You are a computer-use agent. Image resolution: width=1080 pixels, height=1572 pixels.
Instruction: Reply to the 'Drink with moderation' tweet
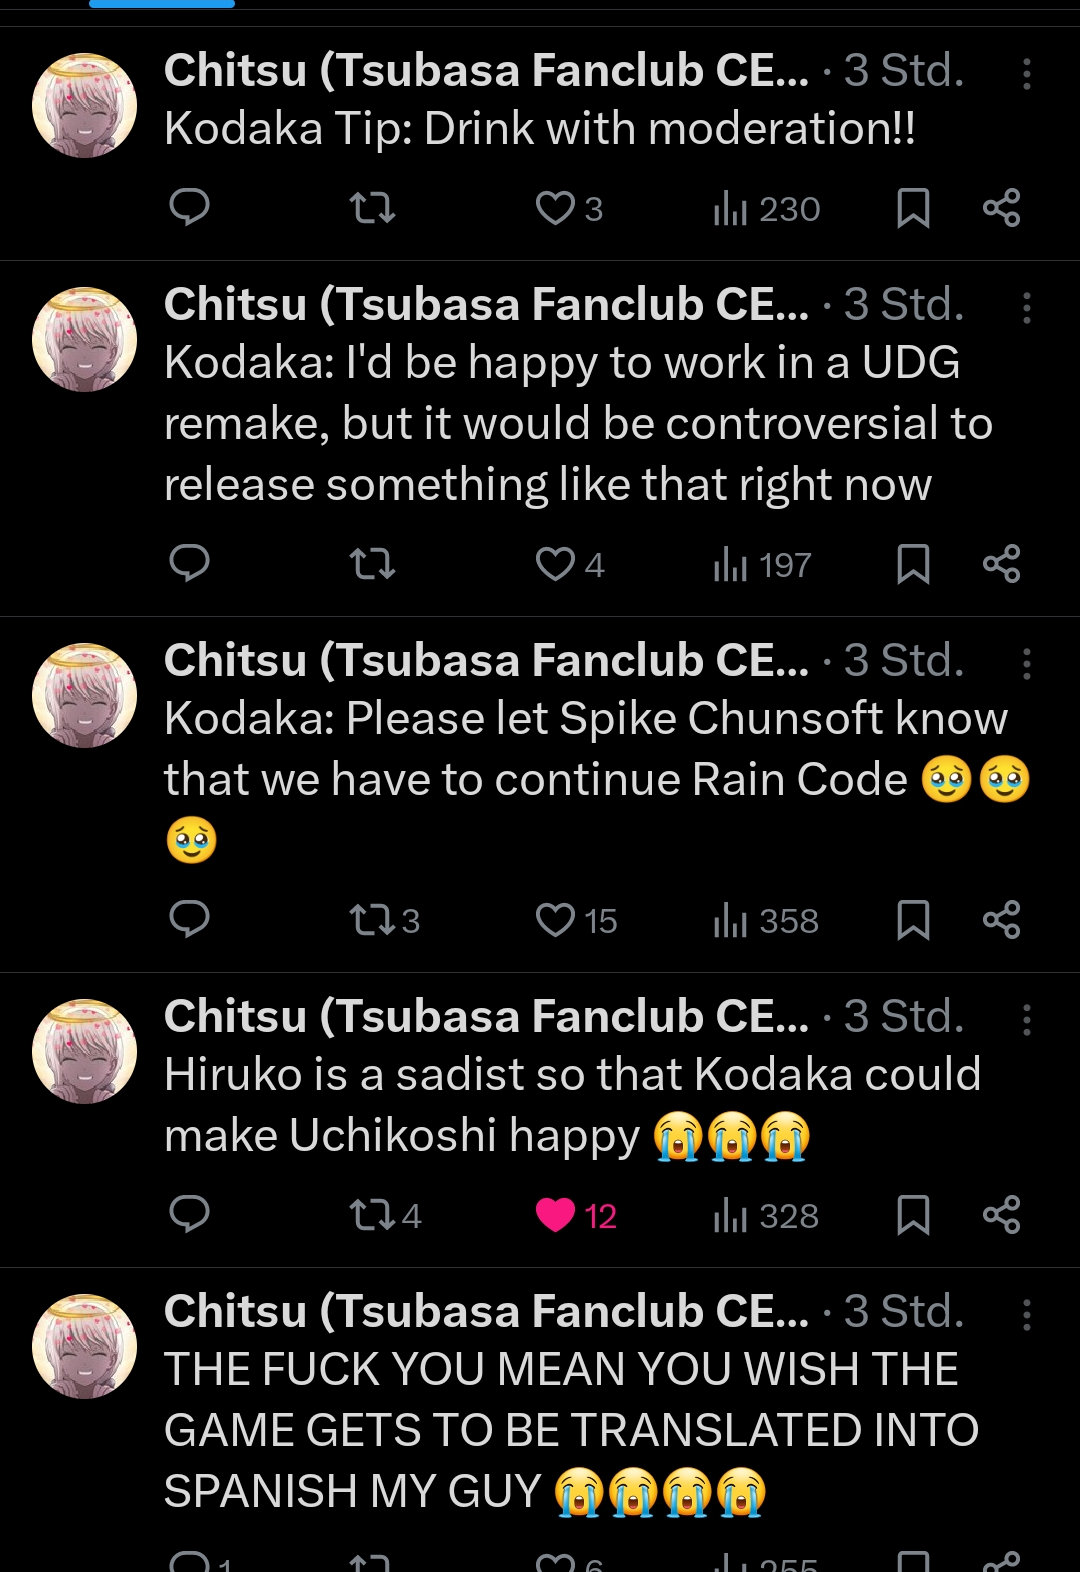(x=189, y=208)
